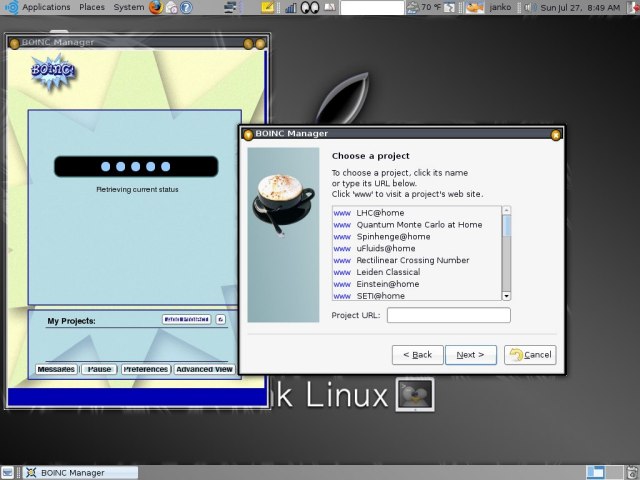Screen dimensions: 640x480
Task: Open the dictionary book applet icon
Action: 330,7
